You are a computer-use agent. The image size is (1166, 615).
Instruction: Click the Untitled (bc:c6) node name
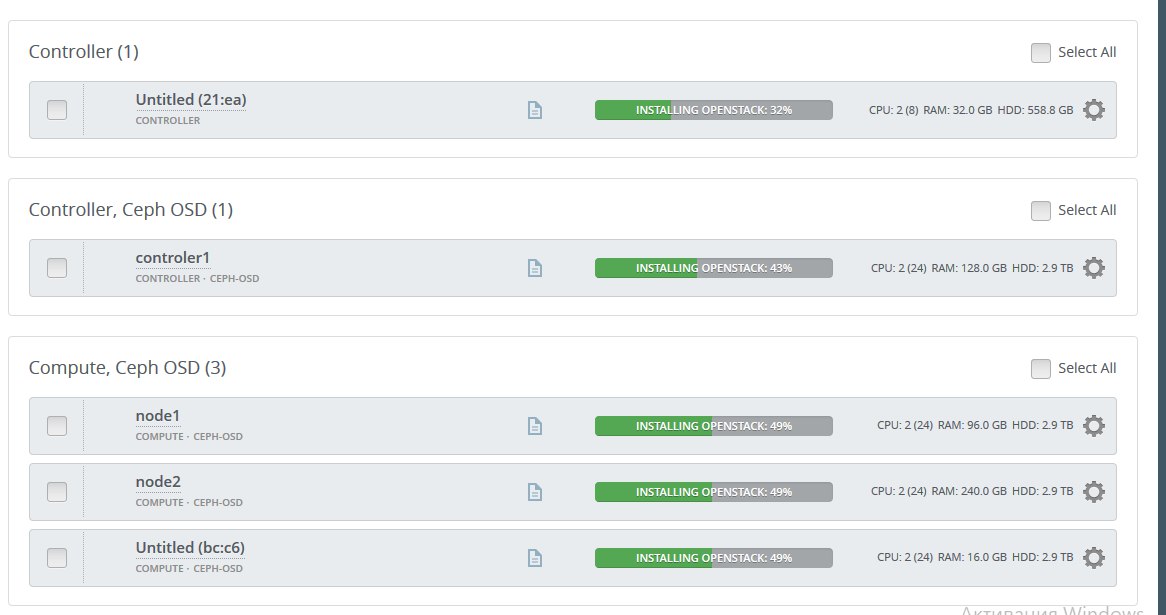190,548
